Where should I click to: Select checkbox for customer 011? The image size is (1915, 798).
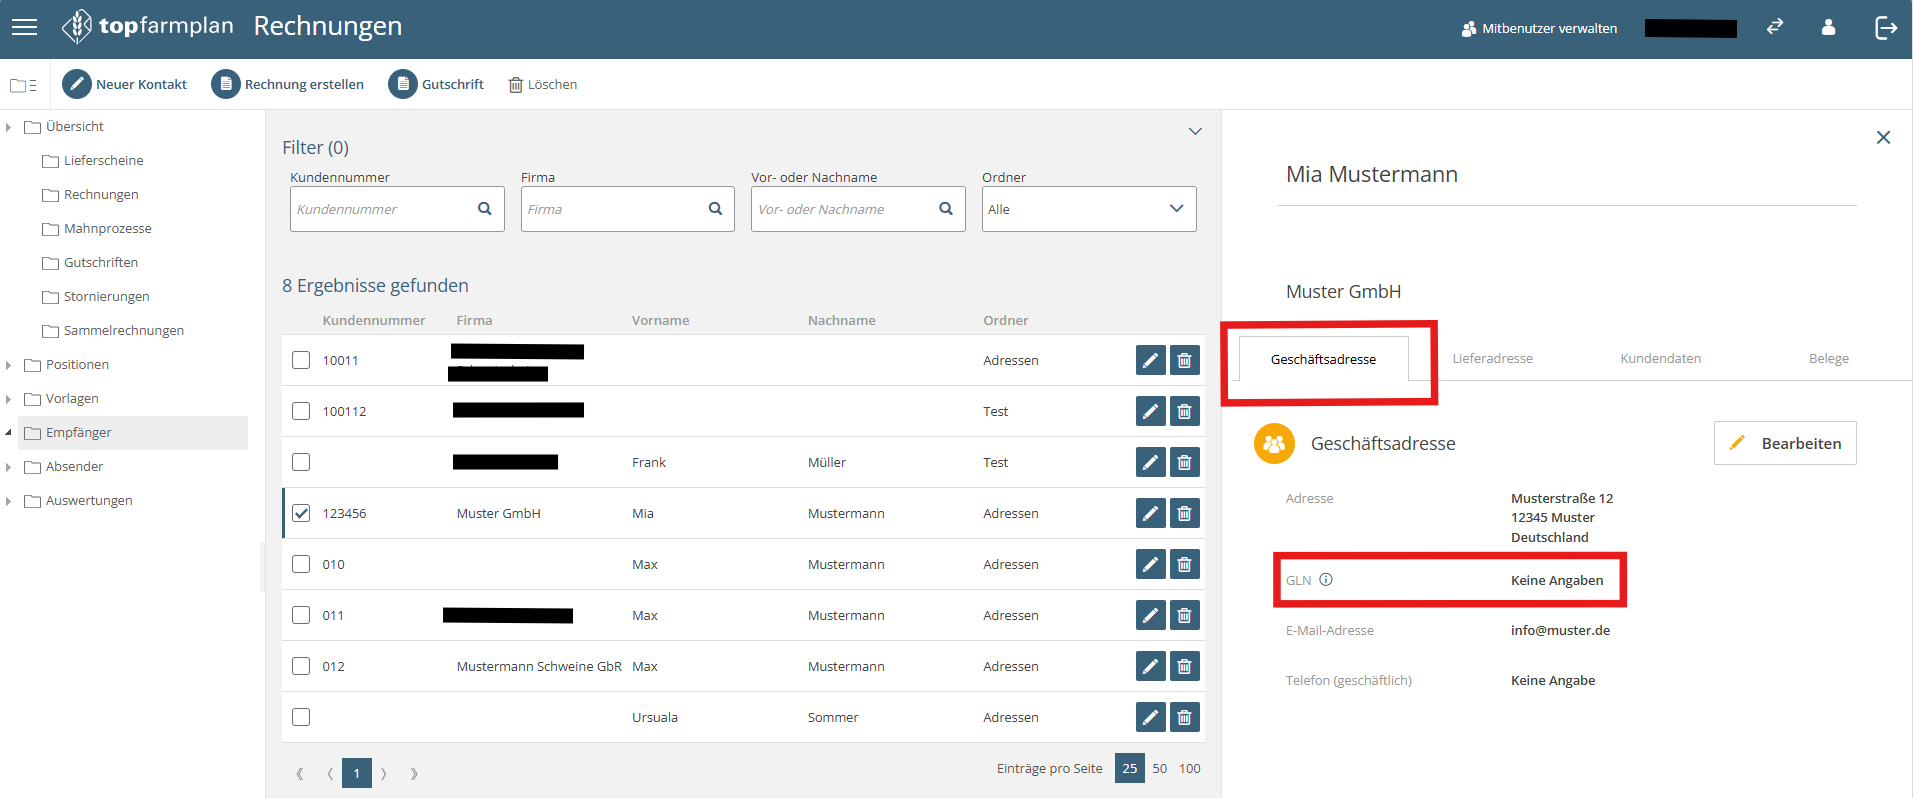click(301, 614)
